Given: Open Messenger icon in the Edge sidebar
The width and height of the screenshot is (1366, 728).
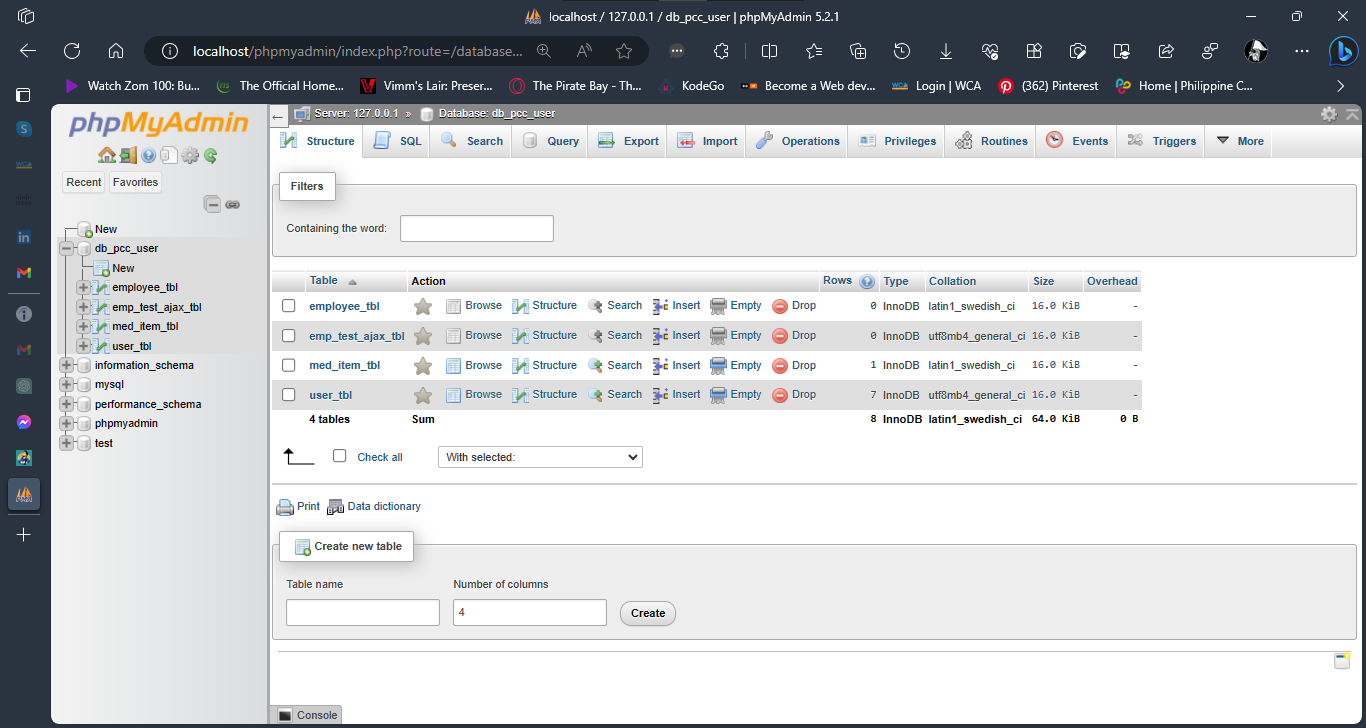Looking at the screenshot, I should coord(24,422).
